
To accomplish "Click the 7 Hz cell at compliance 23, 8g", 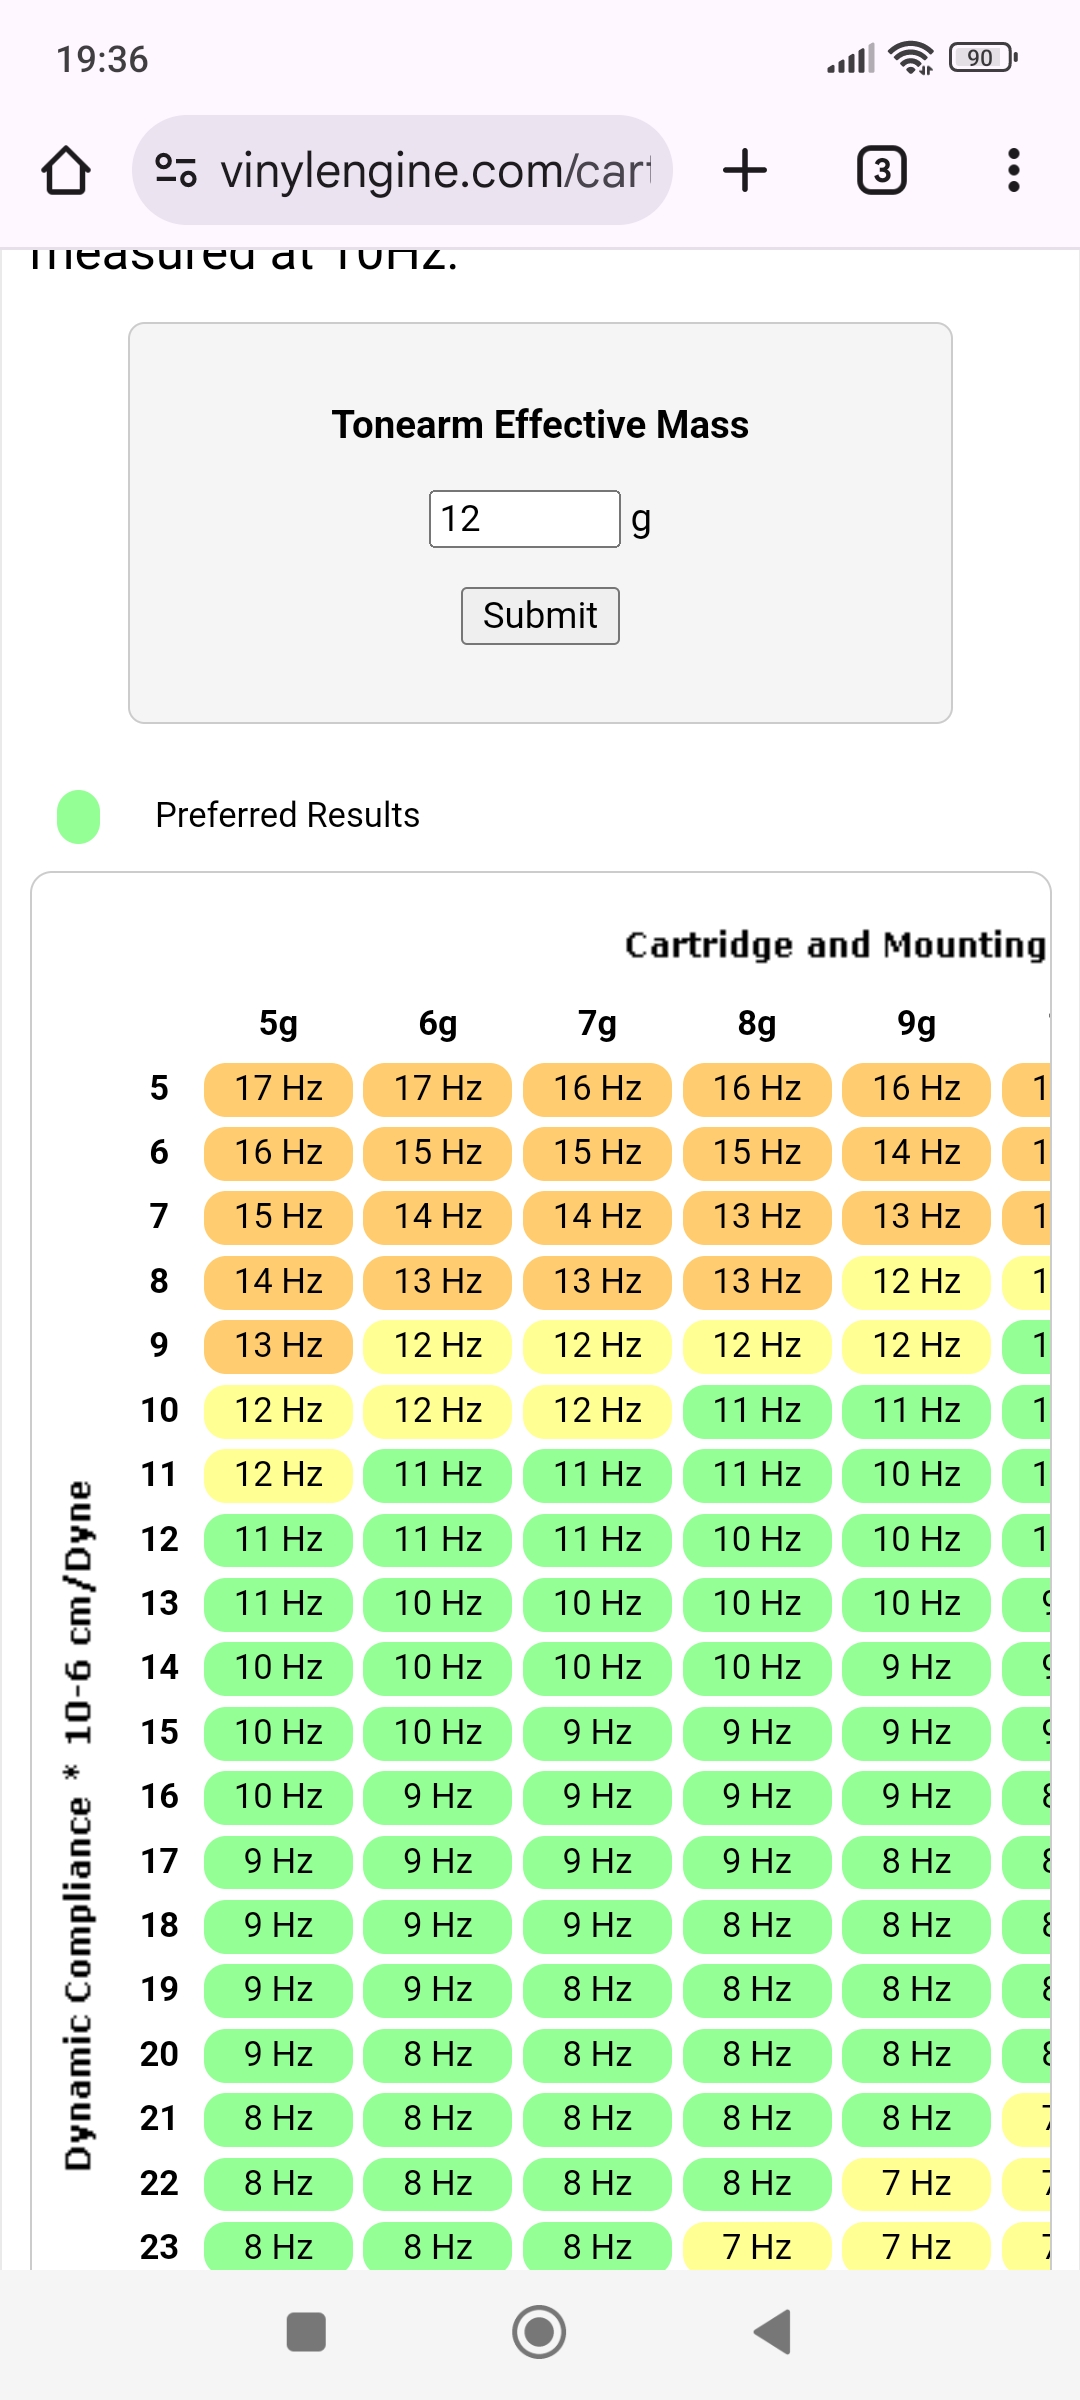I will [757, 2247].
